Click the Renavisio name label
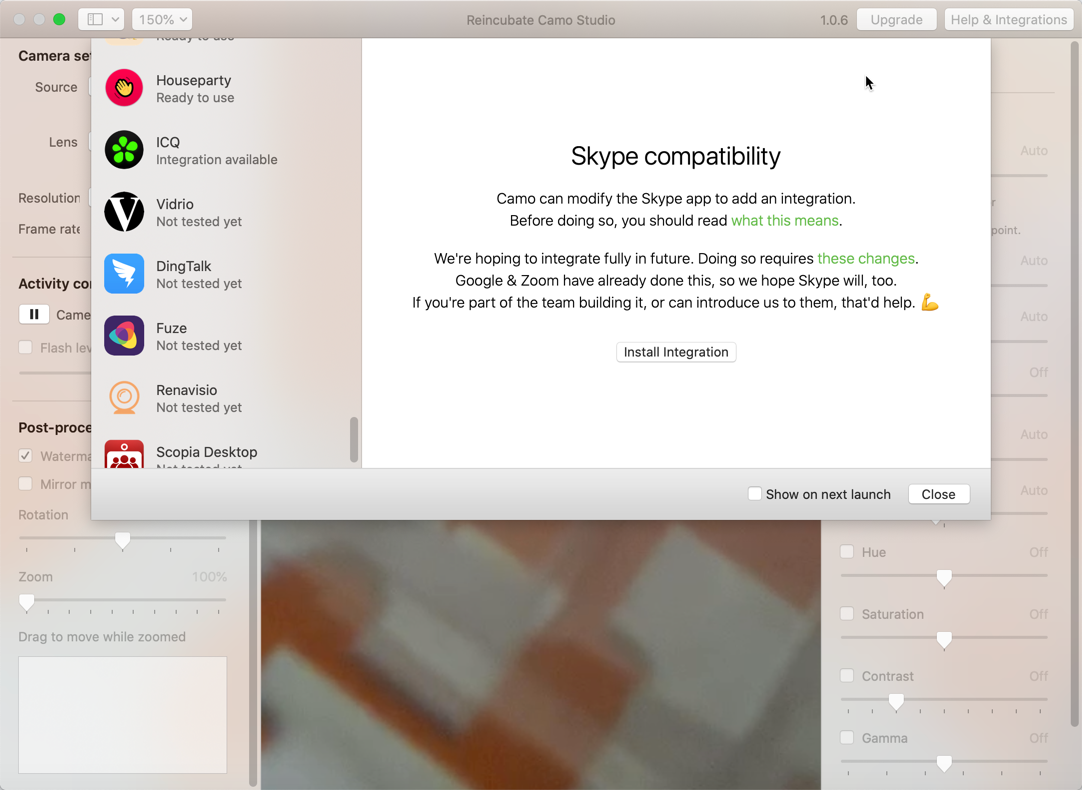 click(186, 390)
